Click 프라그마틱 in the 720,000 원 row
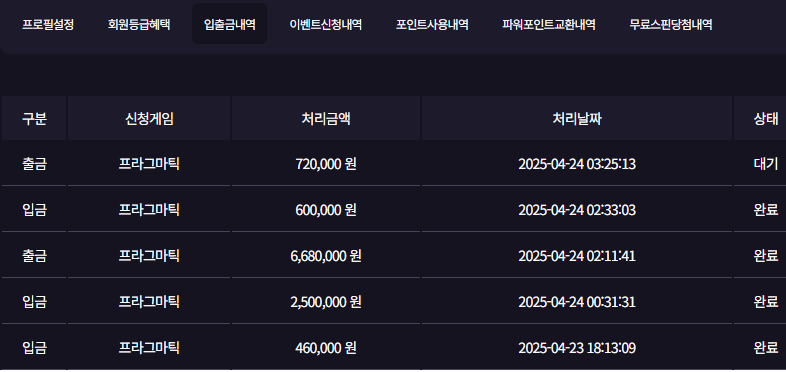The width and height of the screenshot is (786, 372). pyautogui.click(x=149, y=164)
